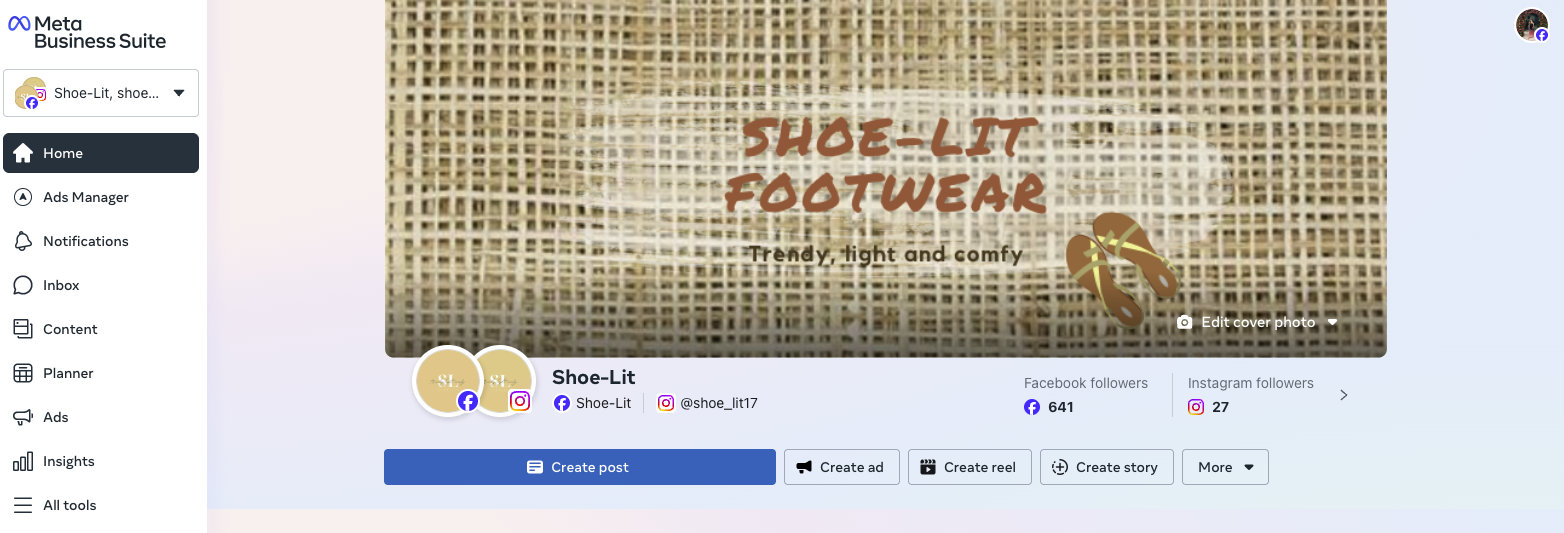Image resolution: width=1564 pixels, height=533 pixels.
Task: Open the Insights bar chart icon
Action: tap(23, 461)
